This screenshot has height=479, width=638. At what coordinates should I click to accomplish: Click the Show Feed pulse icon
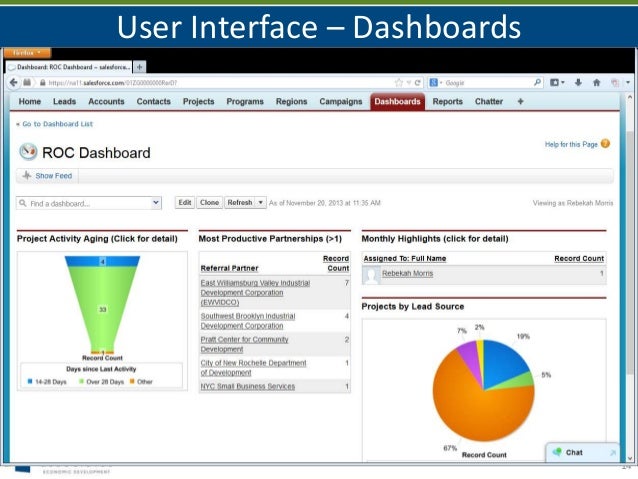(x=27, y=175)
